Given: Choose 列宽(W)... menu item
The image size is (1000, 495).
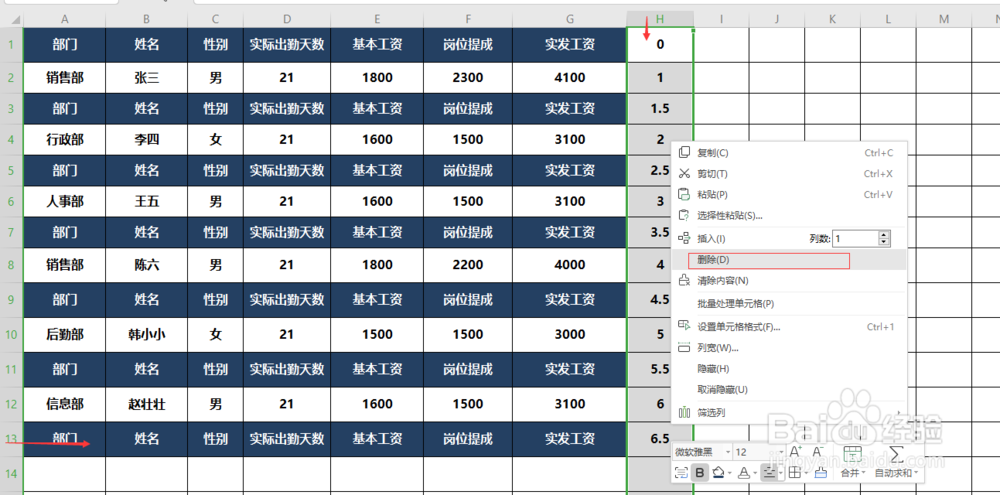Looking at the screenshot, I should point(789,348).
